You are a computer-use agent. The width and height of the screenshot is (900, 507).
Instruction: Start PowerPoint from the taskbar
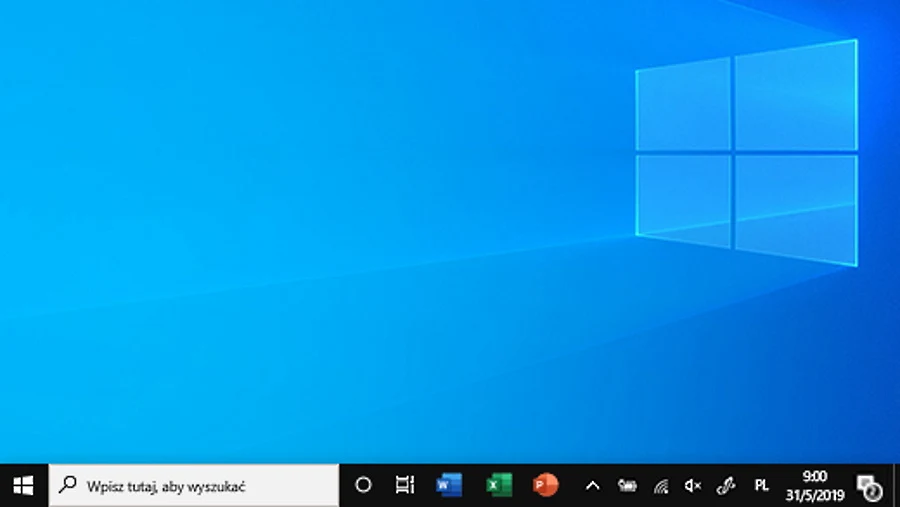[x=545, y=485]
